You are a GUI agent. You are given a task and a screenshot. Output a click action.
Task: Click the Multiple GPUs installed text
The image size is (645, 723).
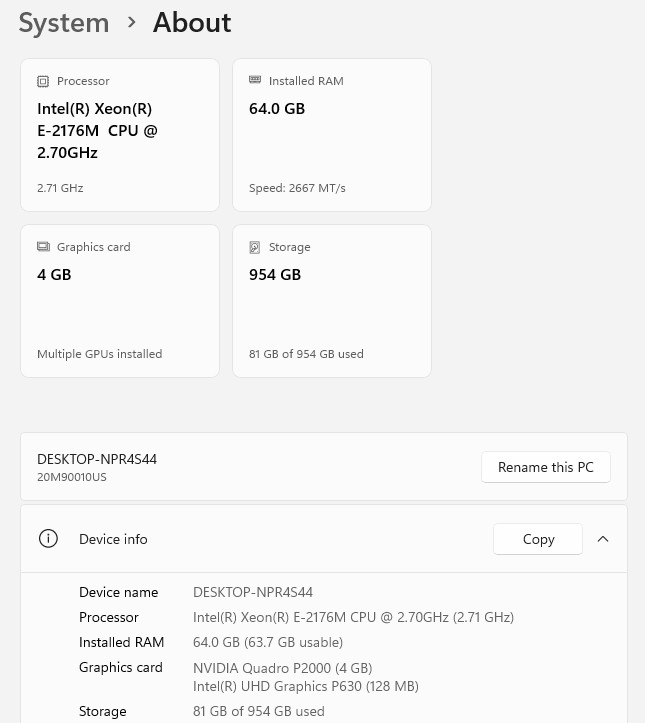pos(100,354)
